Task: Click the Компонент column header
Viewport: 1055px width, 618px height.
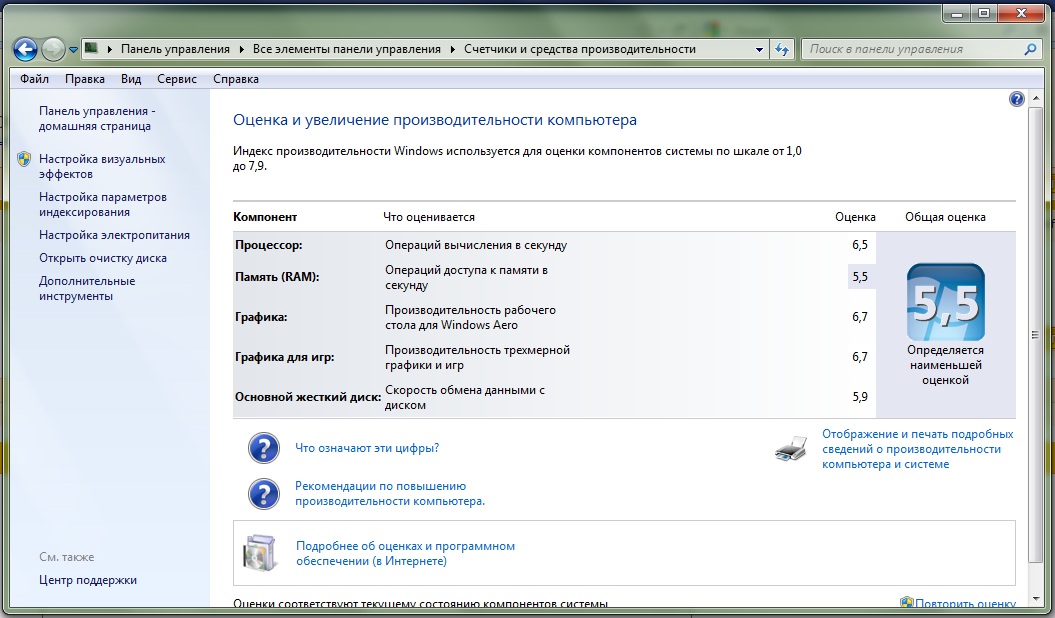Action: point(264,217)
